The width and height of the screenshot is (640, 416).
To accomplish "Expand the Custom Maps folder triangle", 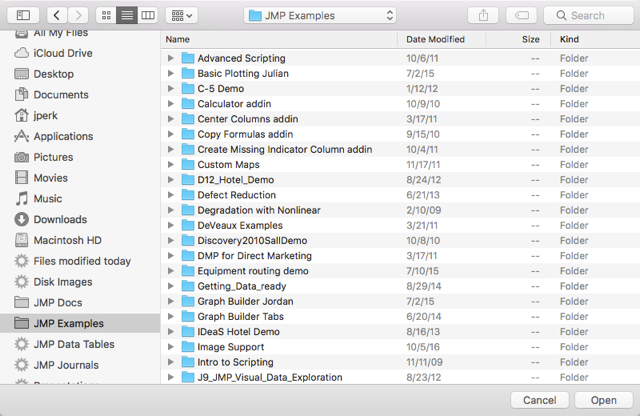I will pos(171,165).
